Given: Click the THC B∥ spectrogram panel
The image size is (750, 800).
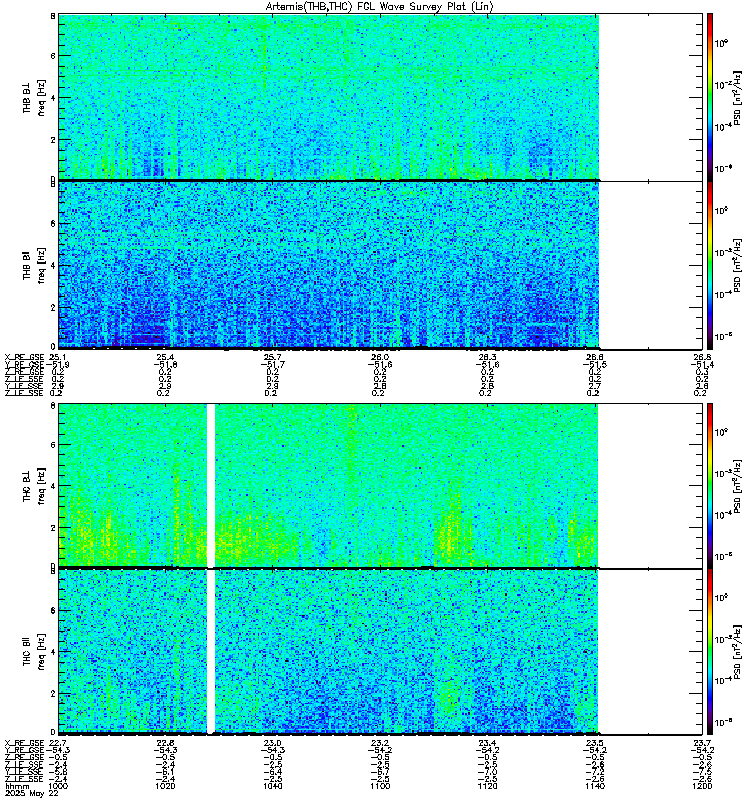Looking at the screenshot, I should coord(381,652).
